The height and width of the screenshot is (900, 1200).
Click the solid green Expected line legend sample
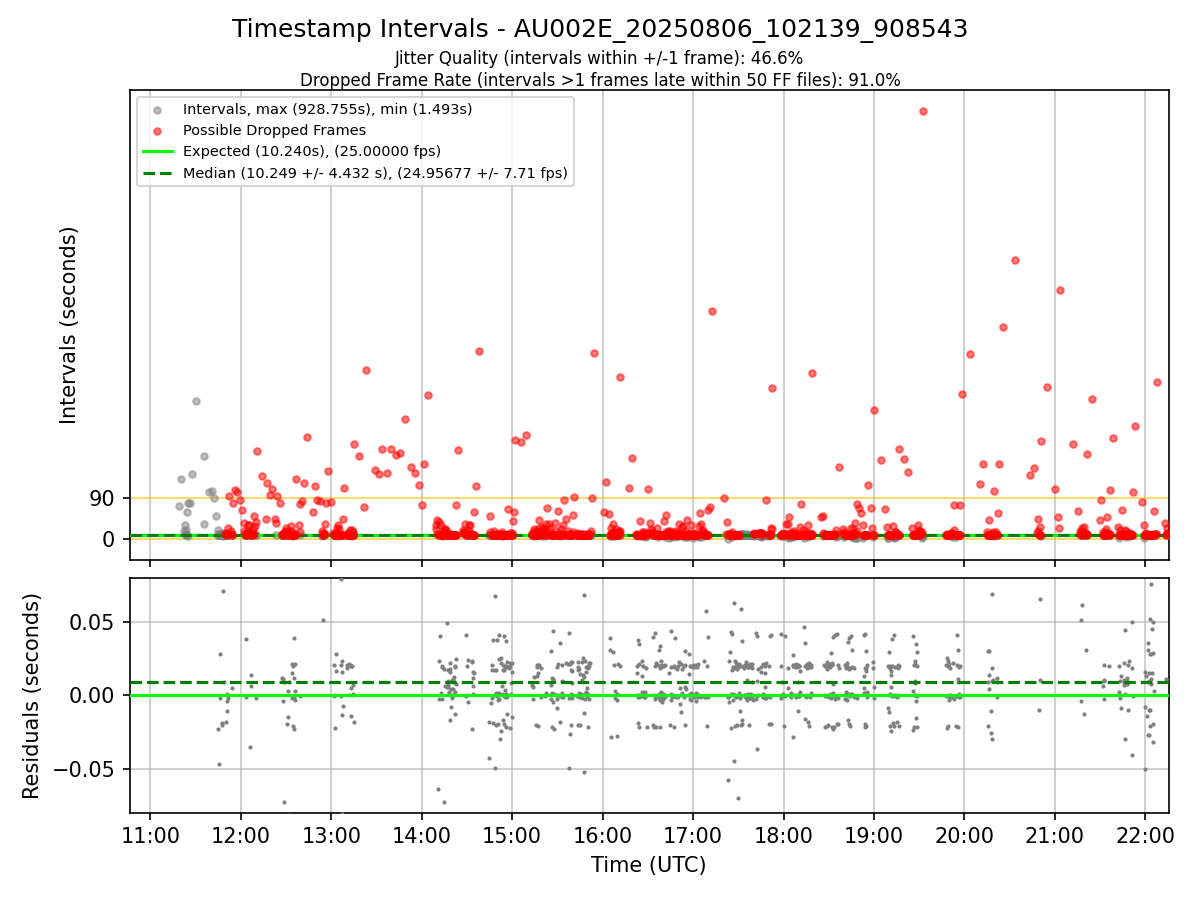[156, 151]
